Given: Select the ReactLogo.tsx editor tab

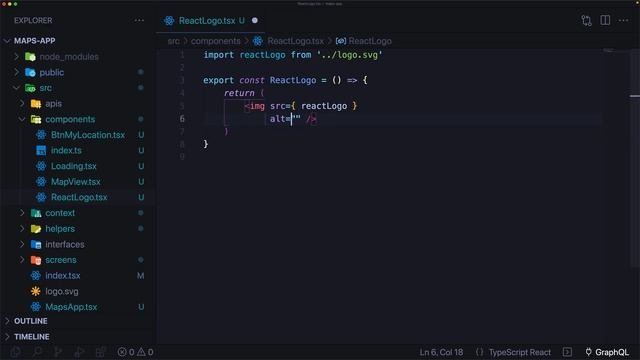Looking at the screenshot, I should (x=211, y=20).
